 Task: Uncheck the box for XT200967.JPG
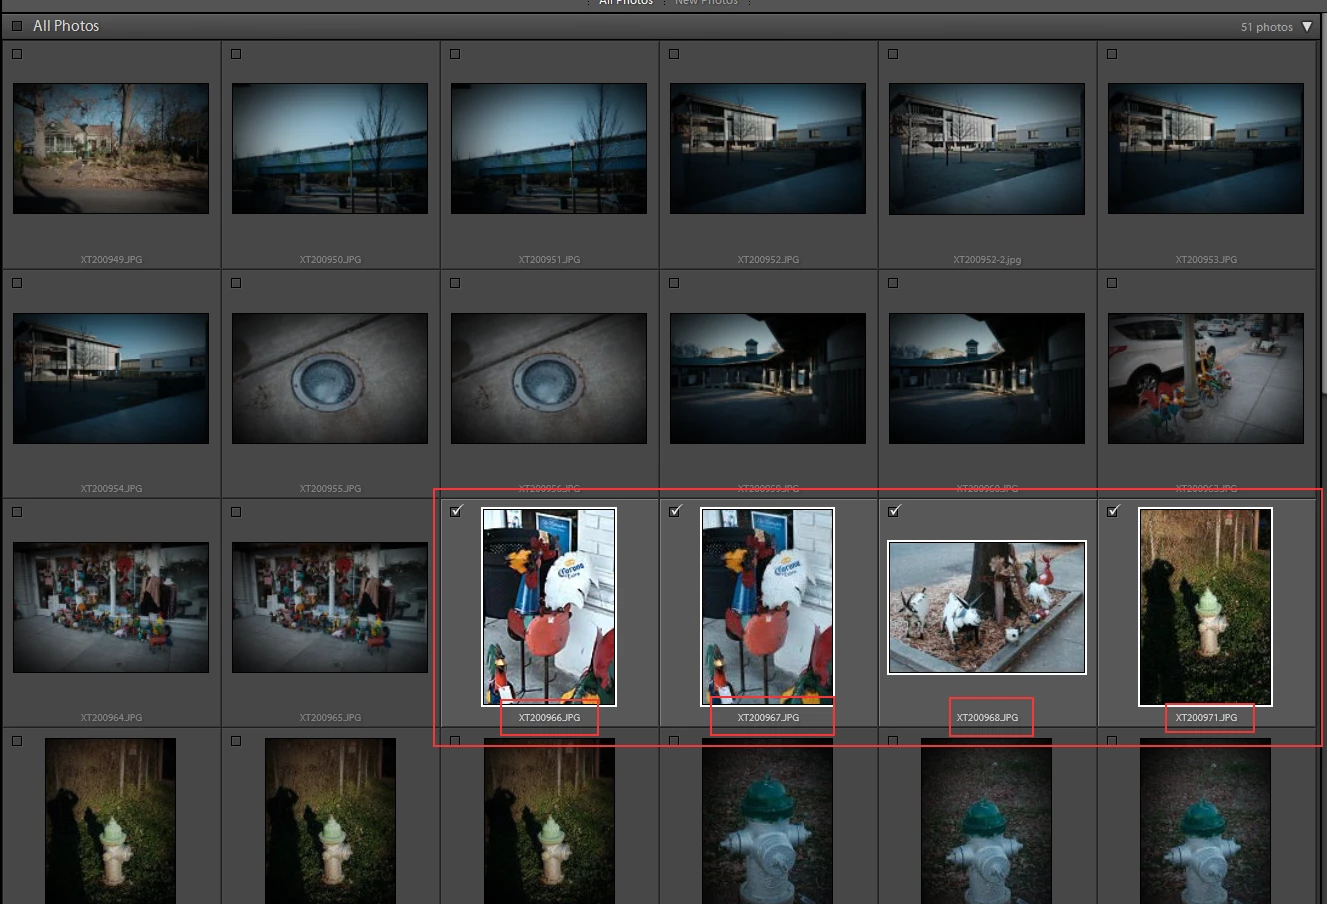[675, 511]
